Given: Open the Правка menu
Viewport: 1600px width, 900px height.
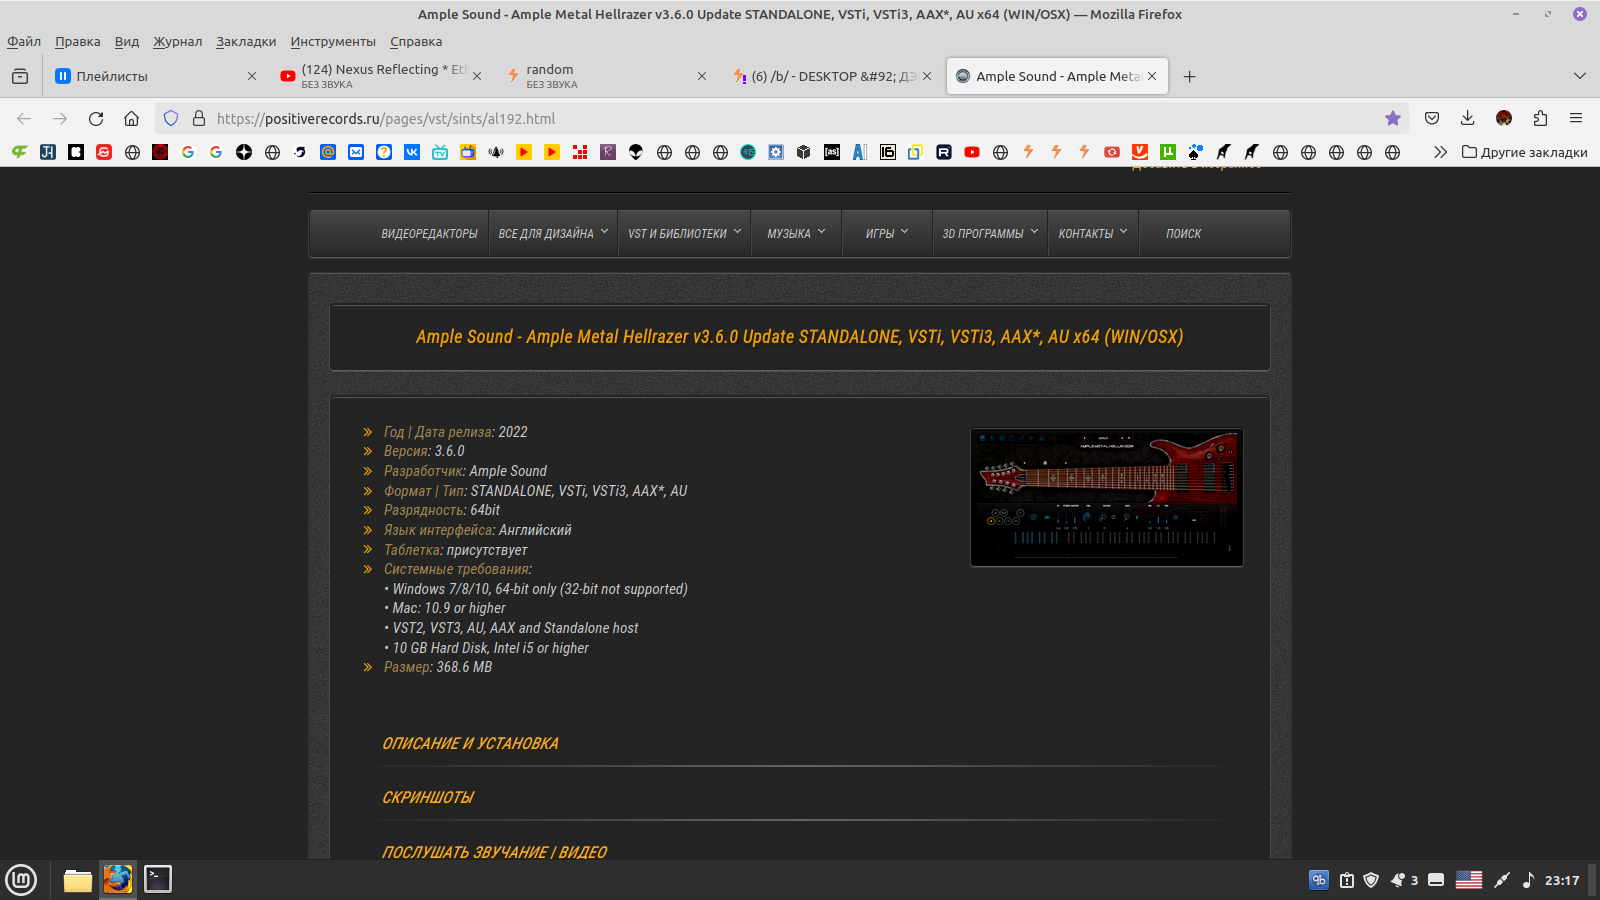Looking at the screenshot, I should point(77,42).
